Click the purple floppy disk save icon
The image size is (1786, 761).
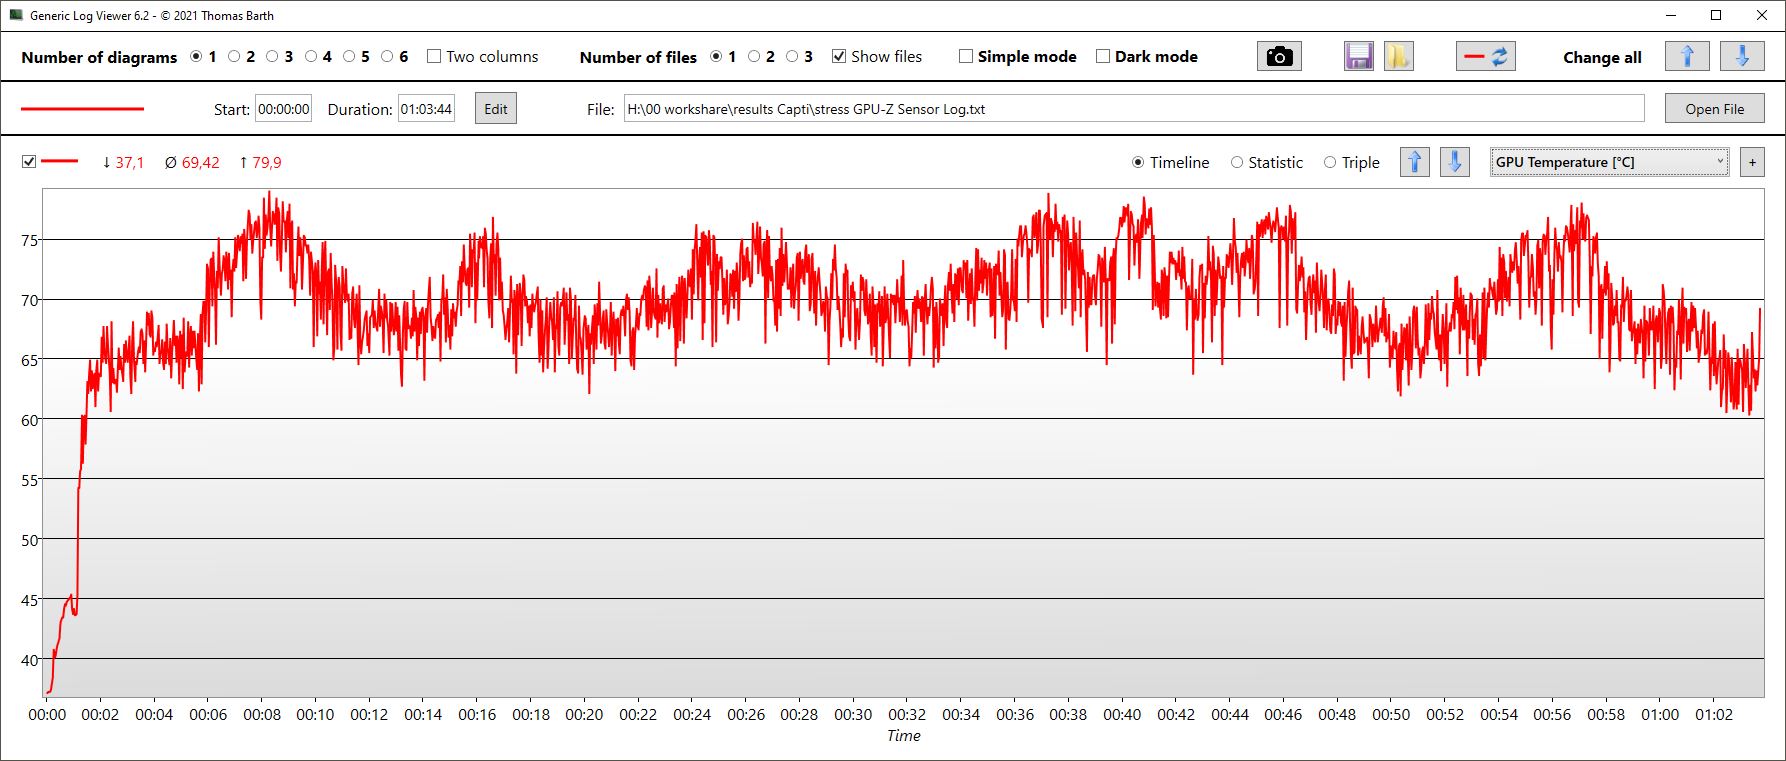(1359, 57)
